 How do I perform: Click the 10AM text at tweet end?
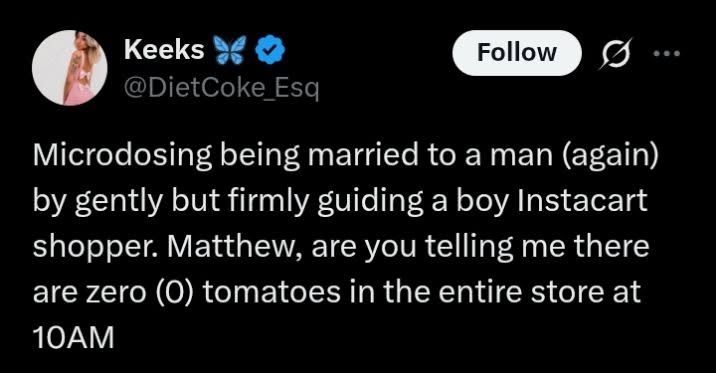74,338
